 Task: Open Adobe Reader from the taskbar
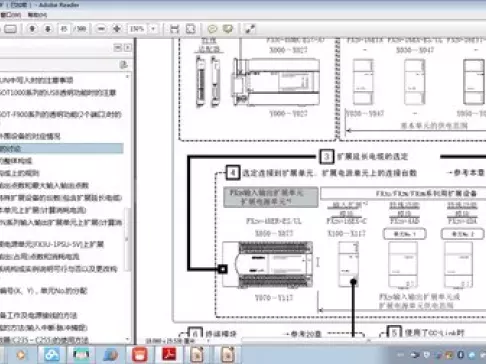[x=169, y=354]
